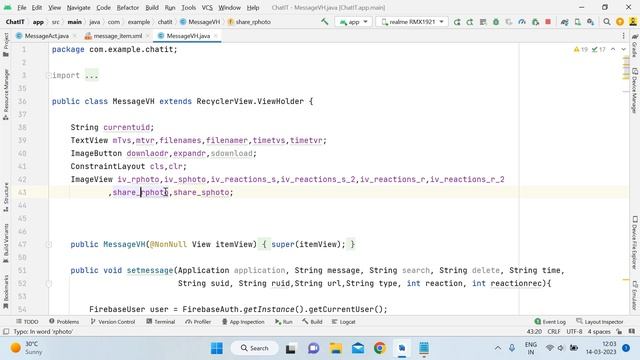Open the Event Log panel
The height and width of the screenshot is (360, 640).
click(x=550, y=322)
